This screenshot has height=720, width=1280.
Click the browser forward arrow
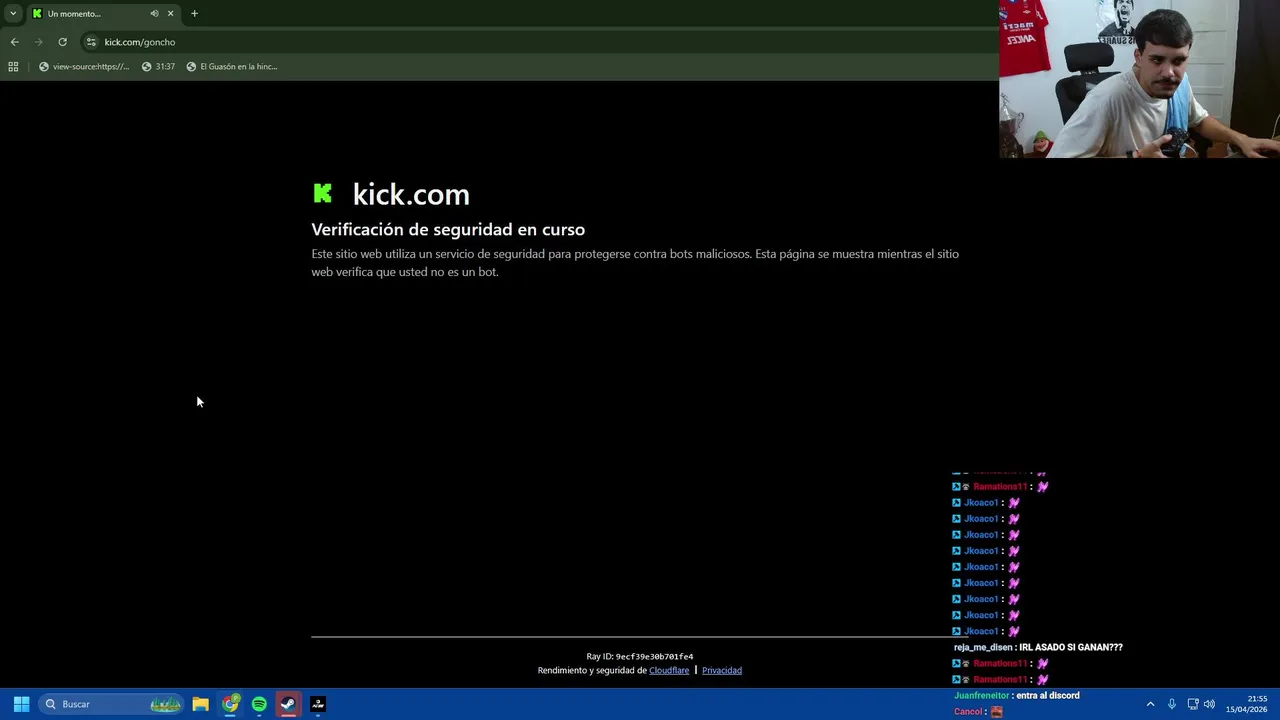coord(38,42)
